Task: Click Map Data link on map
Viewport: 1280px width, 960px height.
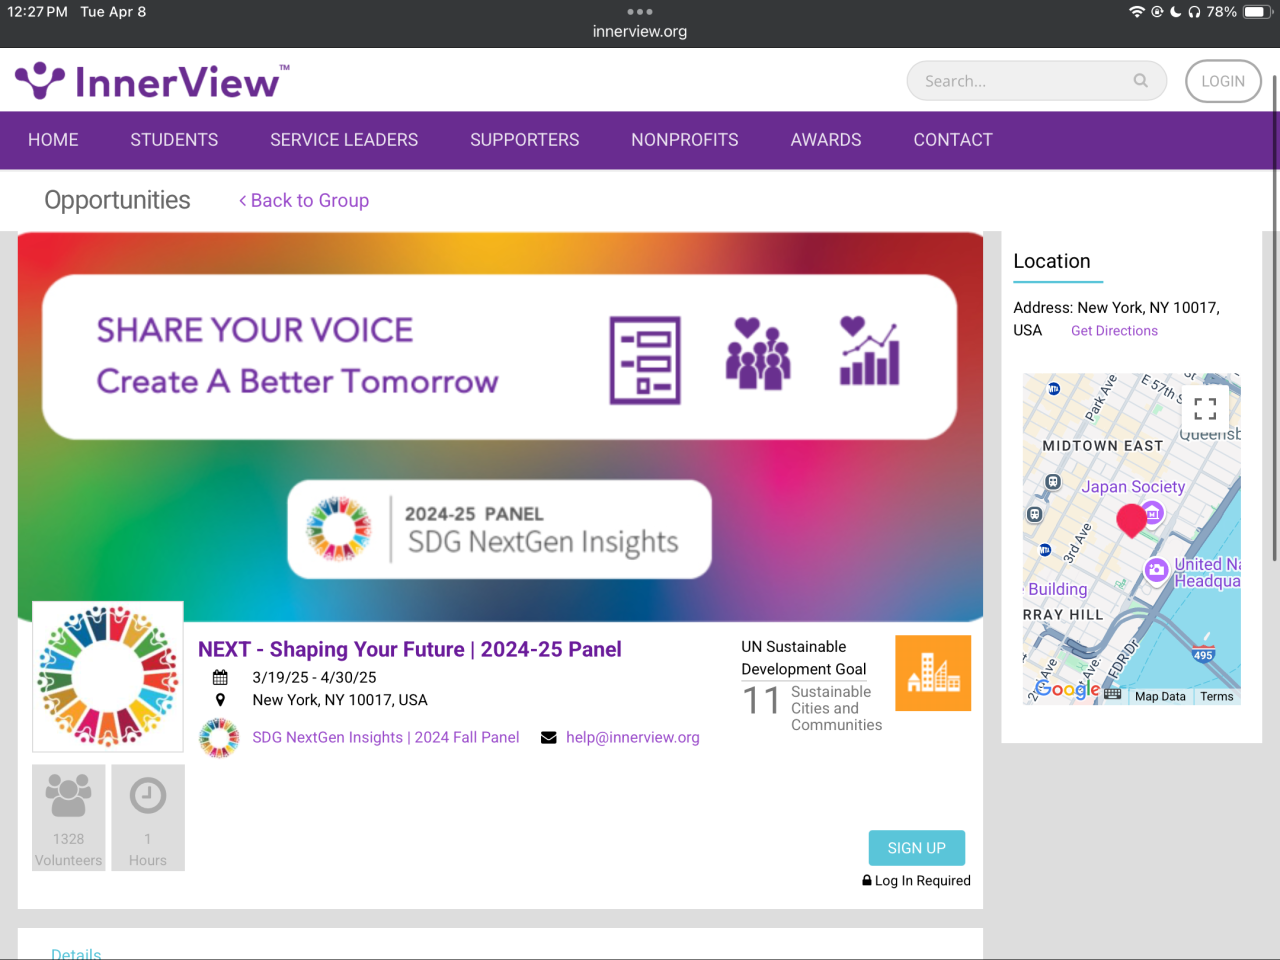Action: [x=1160, y=696]
